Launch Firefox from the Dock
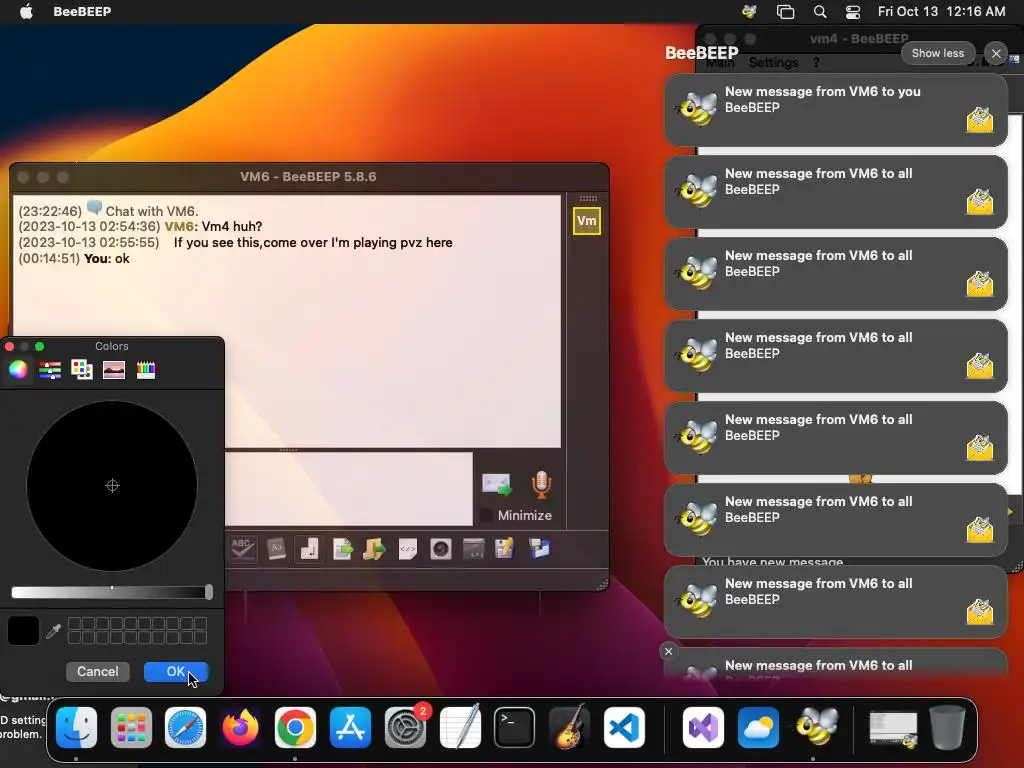Viewport: 1024px width, 768px height. tap(240, 727)
